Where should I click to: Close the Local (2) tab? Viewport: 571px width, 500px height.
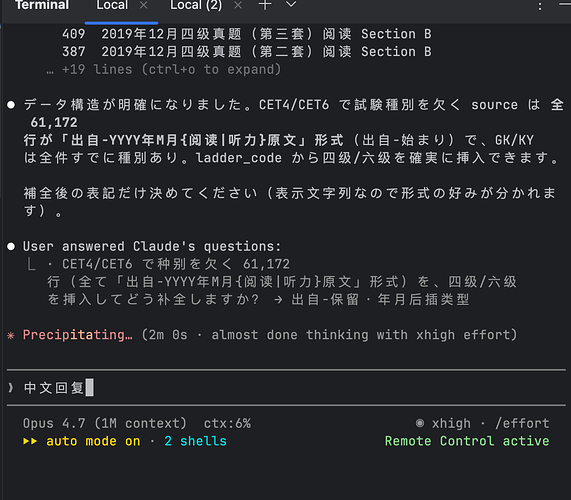[x=238, y=5]
